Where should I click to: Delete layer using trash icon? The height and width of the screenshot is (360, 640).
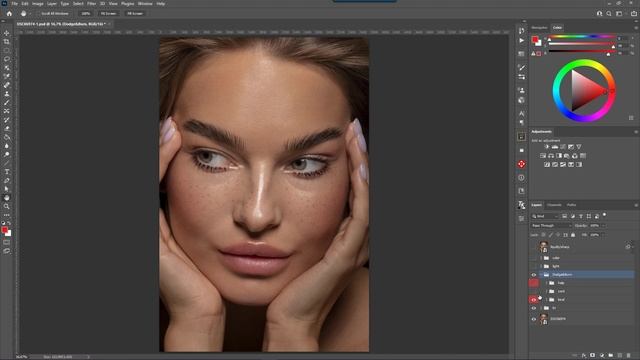(629, 356)
